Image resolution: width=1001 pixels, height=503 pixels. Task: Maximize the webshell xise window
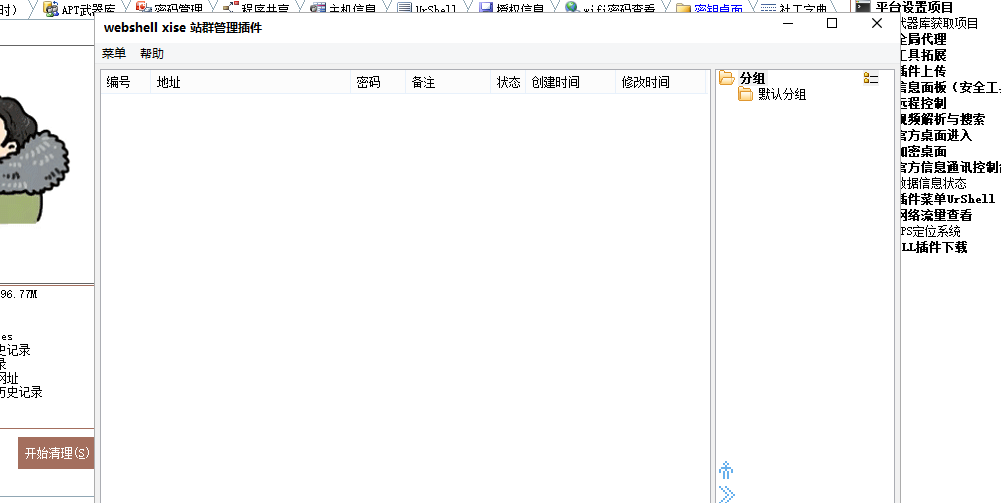[x=832, y=24]
